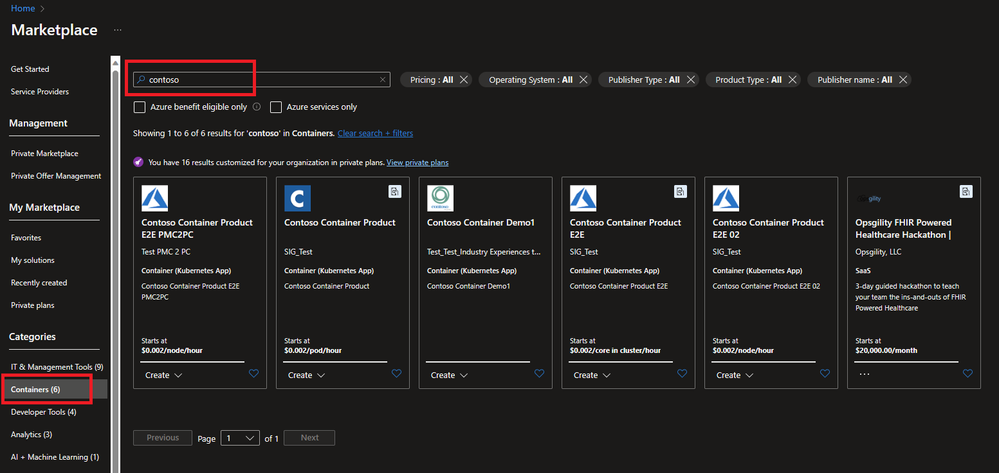Open Favorites in My Marketplace
The image size is (999, 473).
click(26, 238)
